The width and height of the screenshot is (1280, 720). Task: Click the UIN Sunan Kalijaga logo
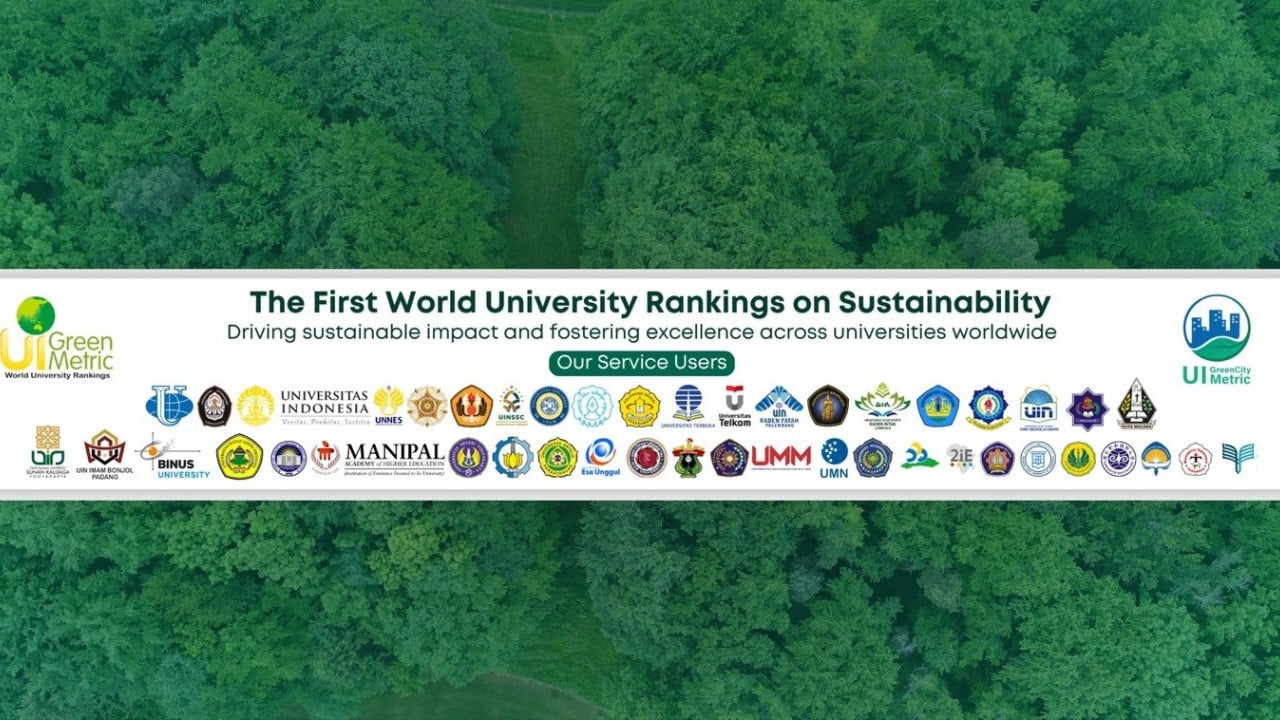[x=47, y=456]
